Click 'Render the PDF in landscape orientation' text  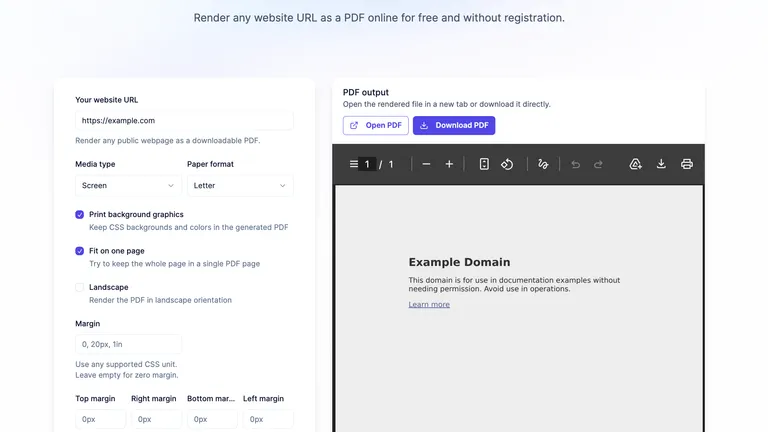pos(160,300)
